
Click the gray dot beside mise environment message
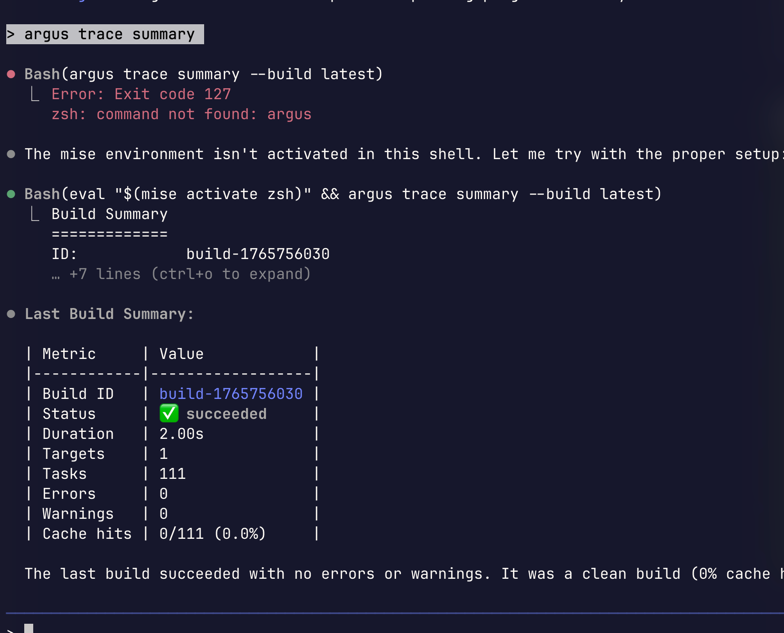[11, 154]
